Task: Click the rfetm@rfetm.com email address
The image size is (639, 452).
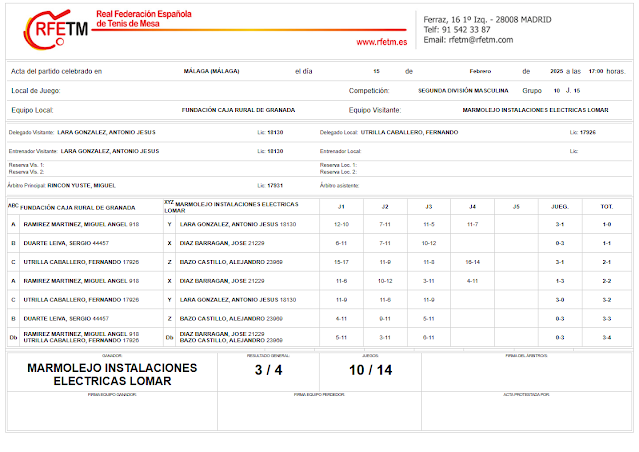Action: 481,40
